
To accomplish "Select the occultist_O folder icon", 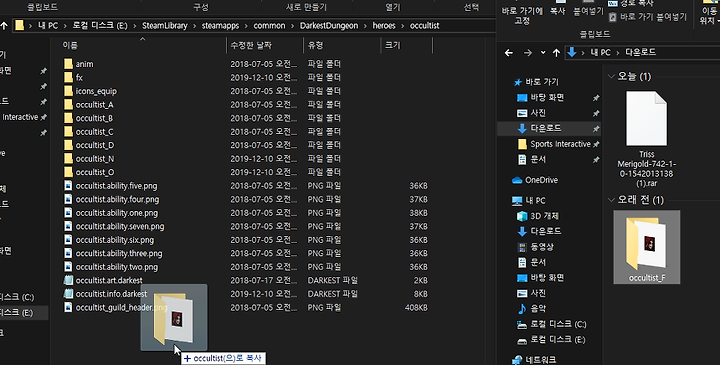I will coord(68,172).
